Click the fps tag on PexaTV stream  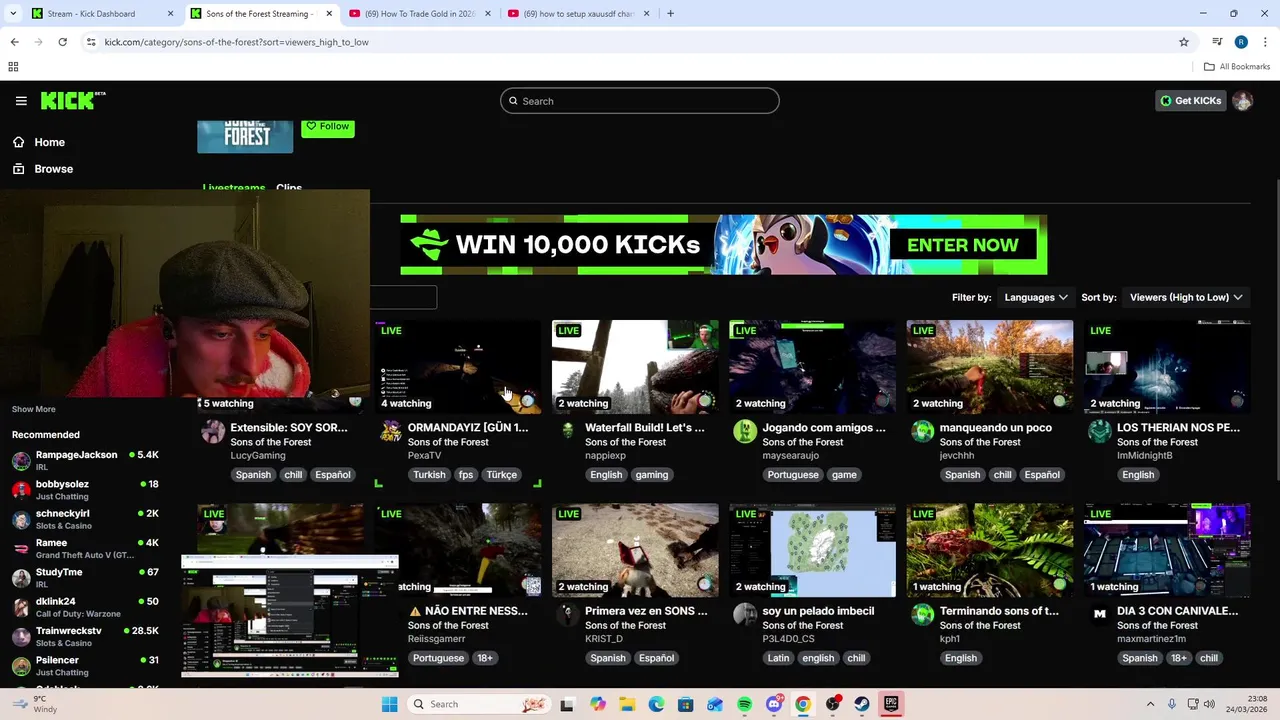[x=466, y=475]
